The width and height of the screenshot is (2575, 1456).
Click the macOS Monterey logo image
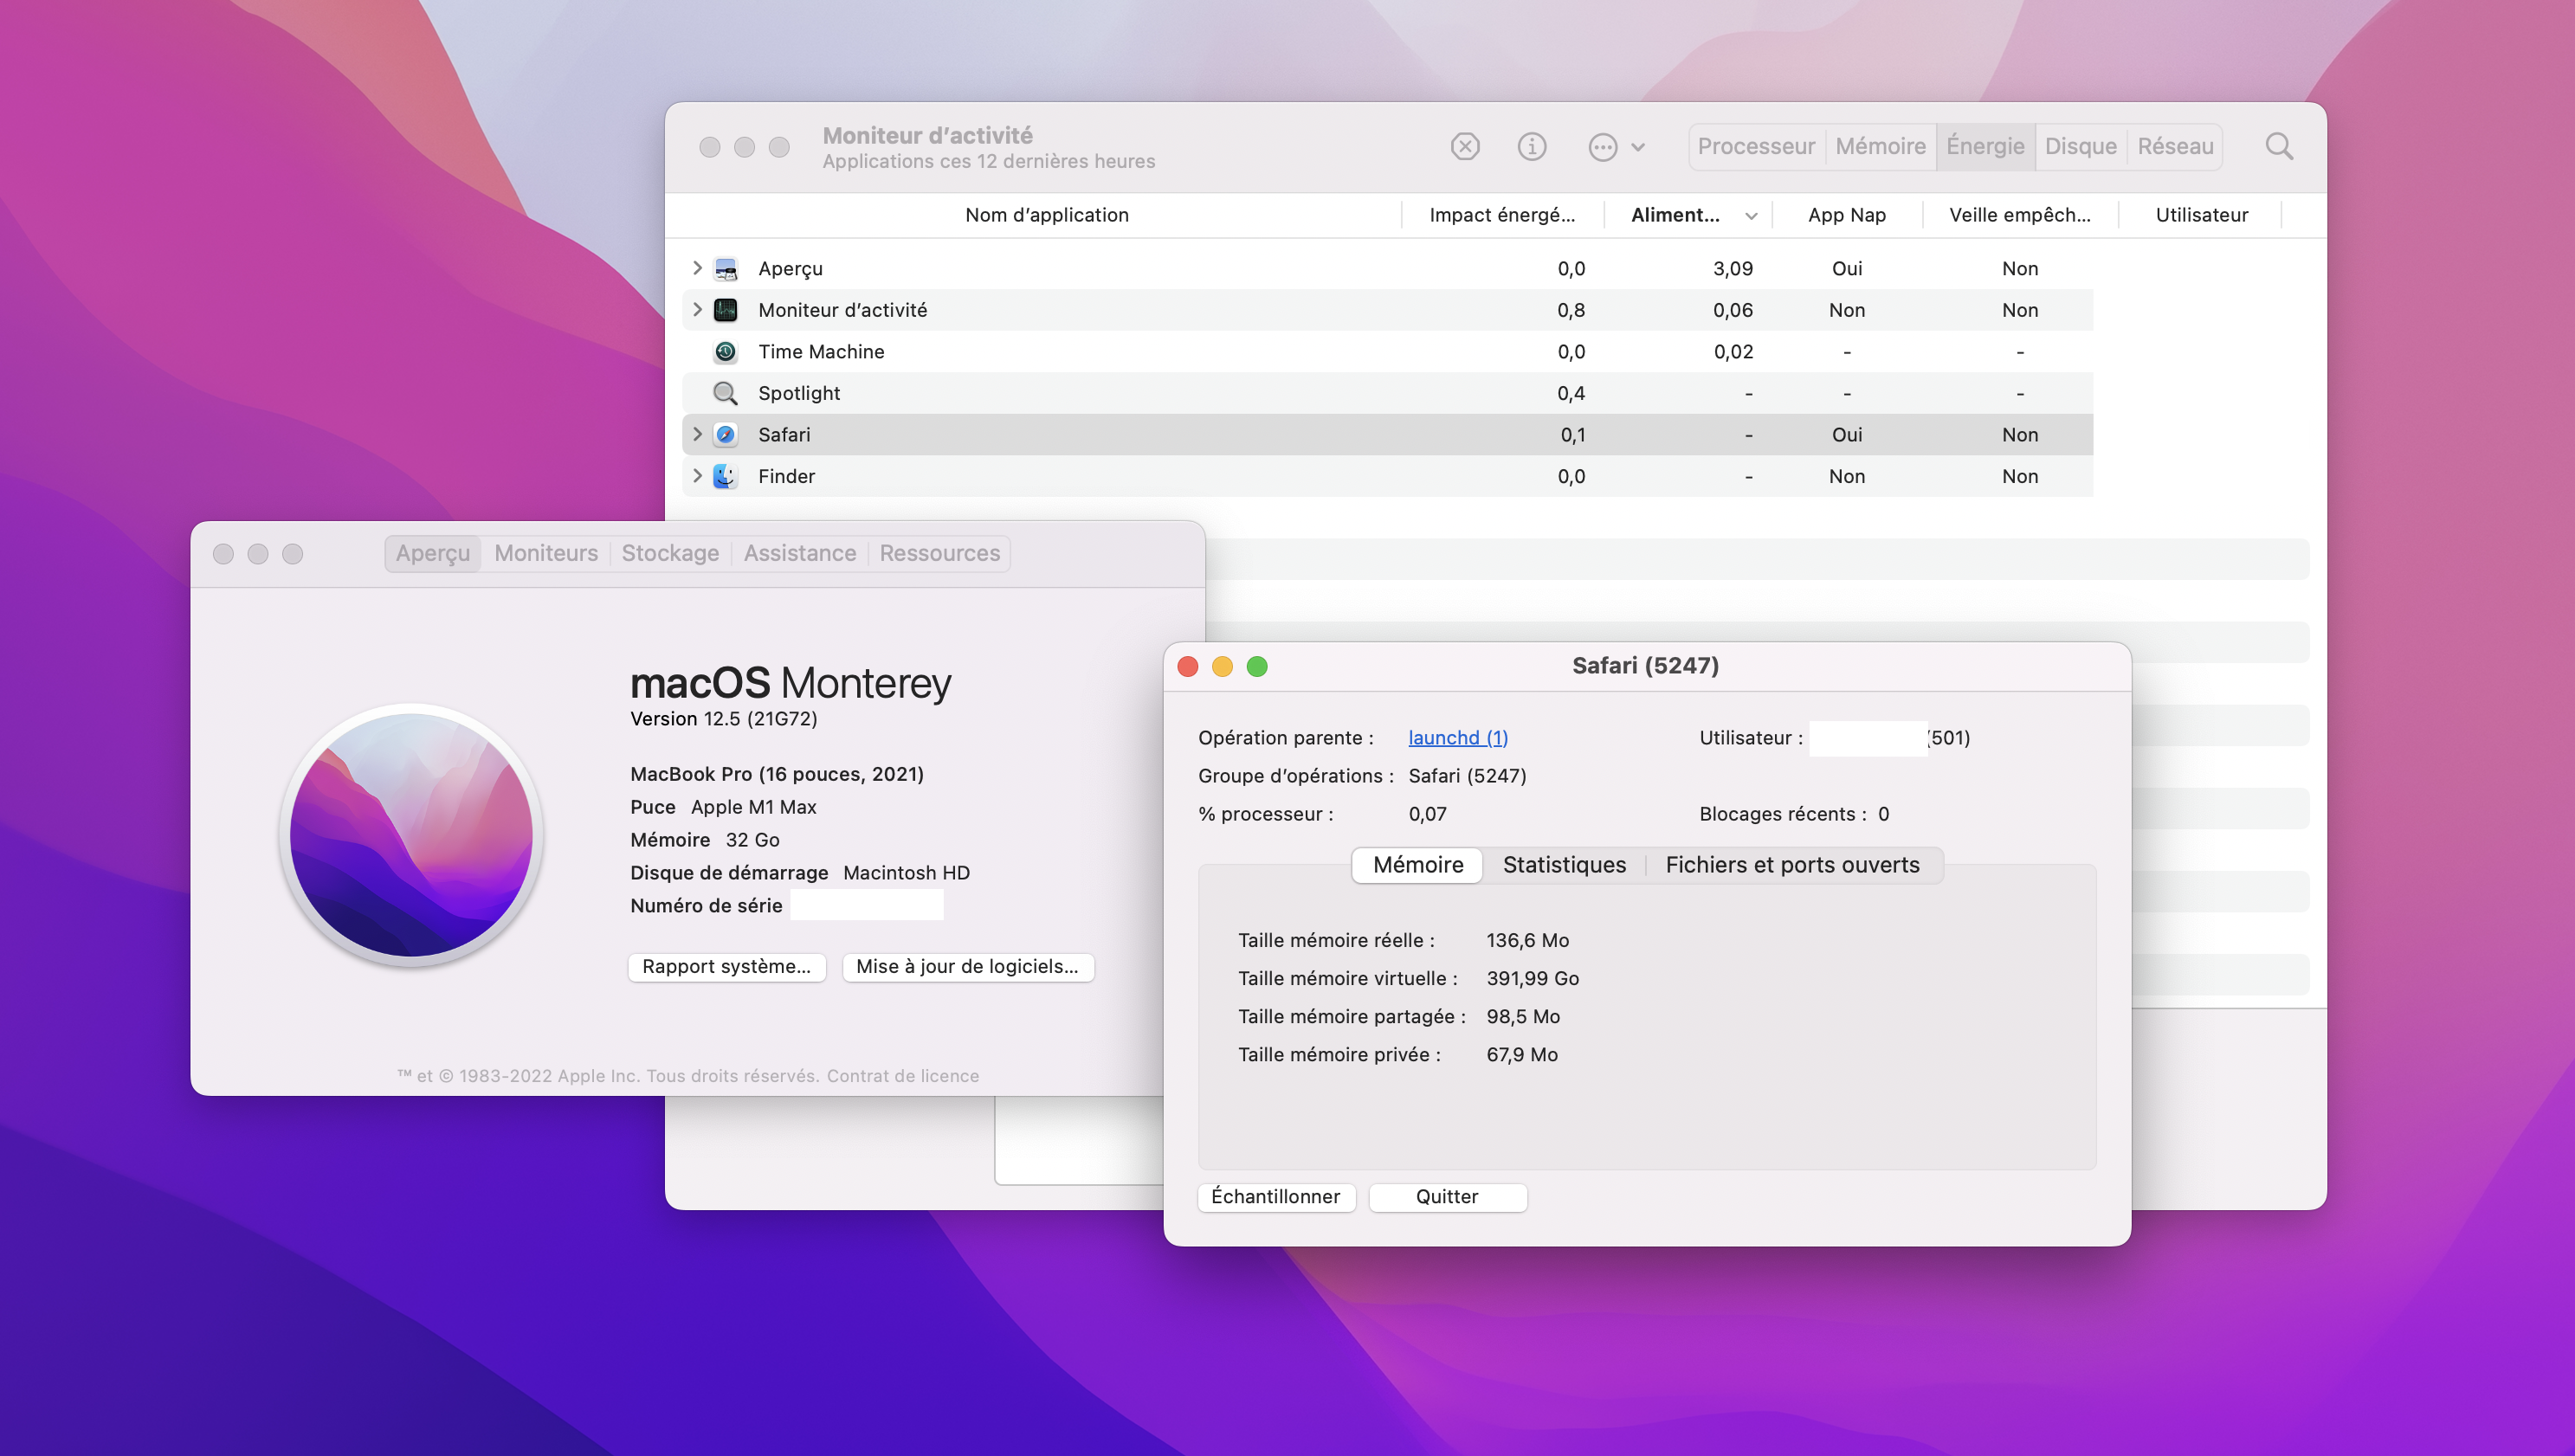tap(411, 834)
